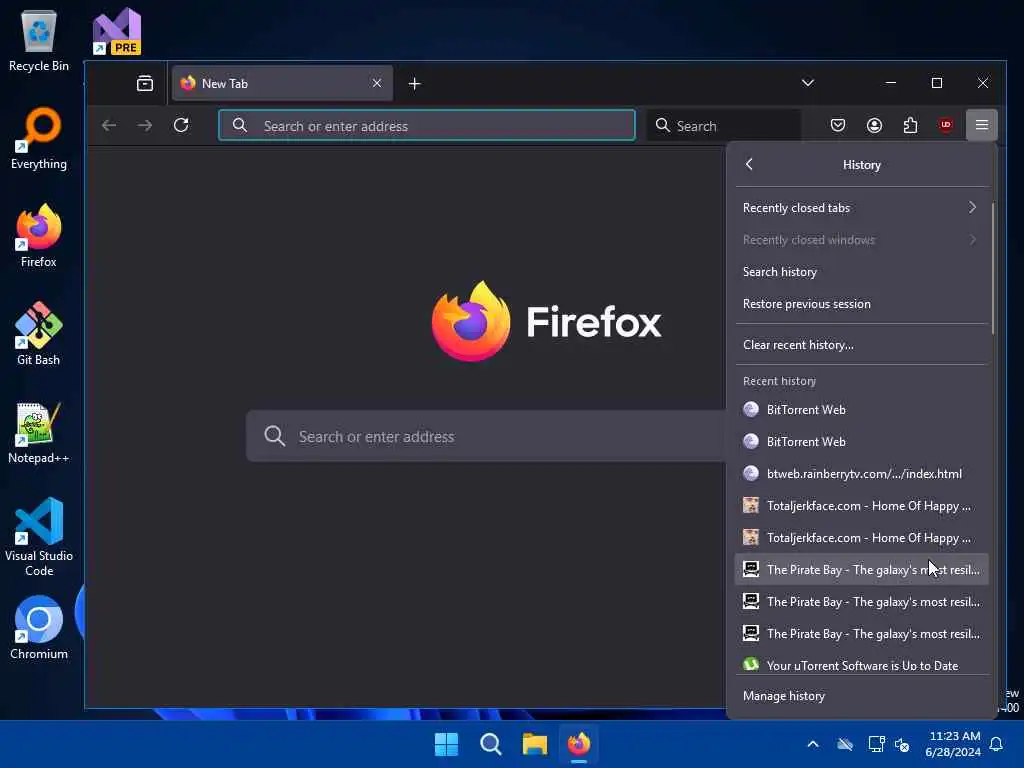Go forward with the forward arrow
1024x768 pixels.
(x=145, y=125)
